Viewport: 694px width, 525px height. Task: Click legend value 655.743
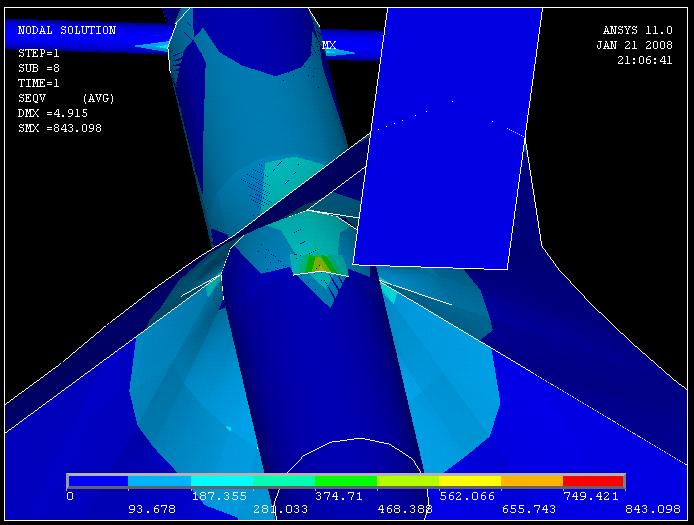529,510
